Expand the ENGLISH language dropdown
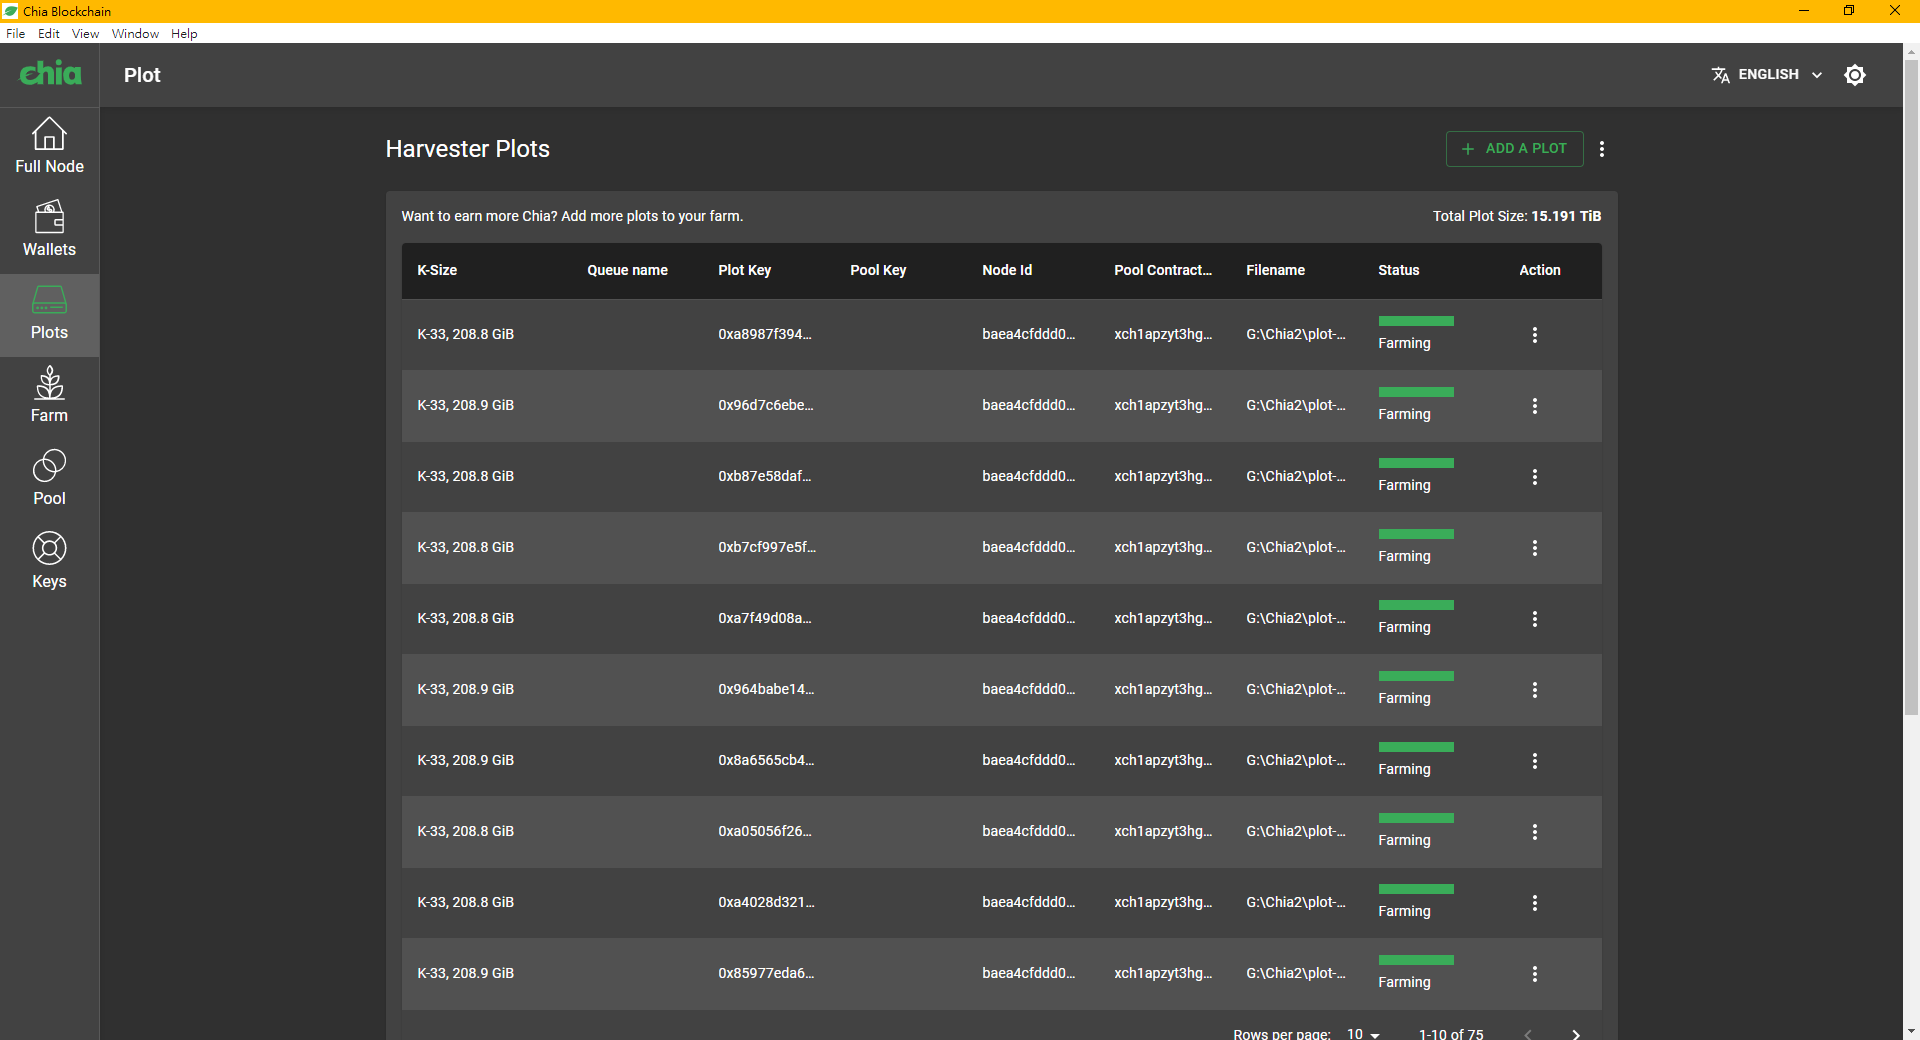The width and height of the screenshot is (1920, 1040). click(1767, 75)
